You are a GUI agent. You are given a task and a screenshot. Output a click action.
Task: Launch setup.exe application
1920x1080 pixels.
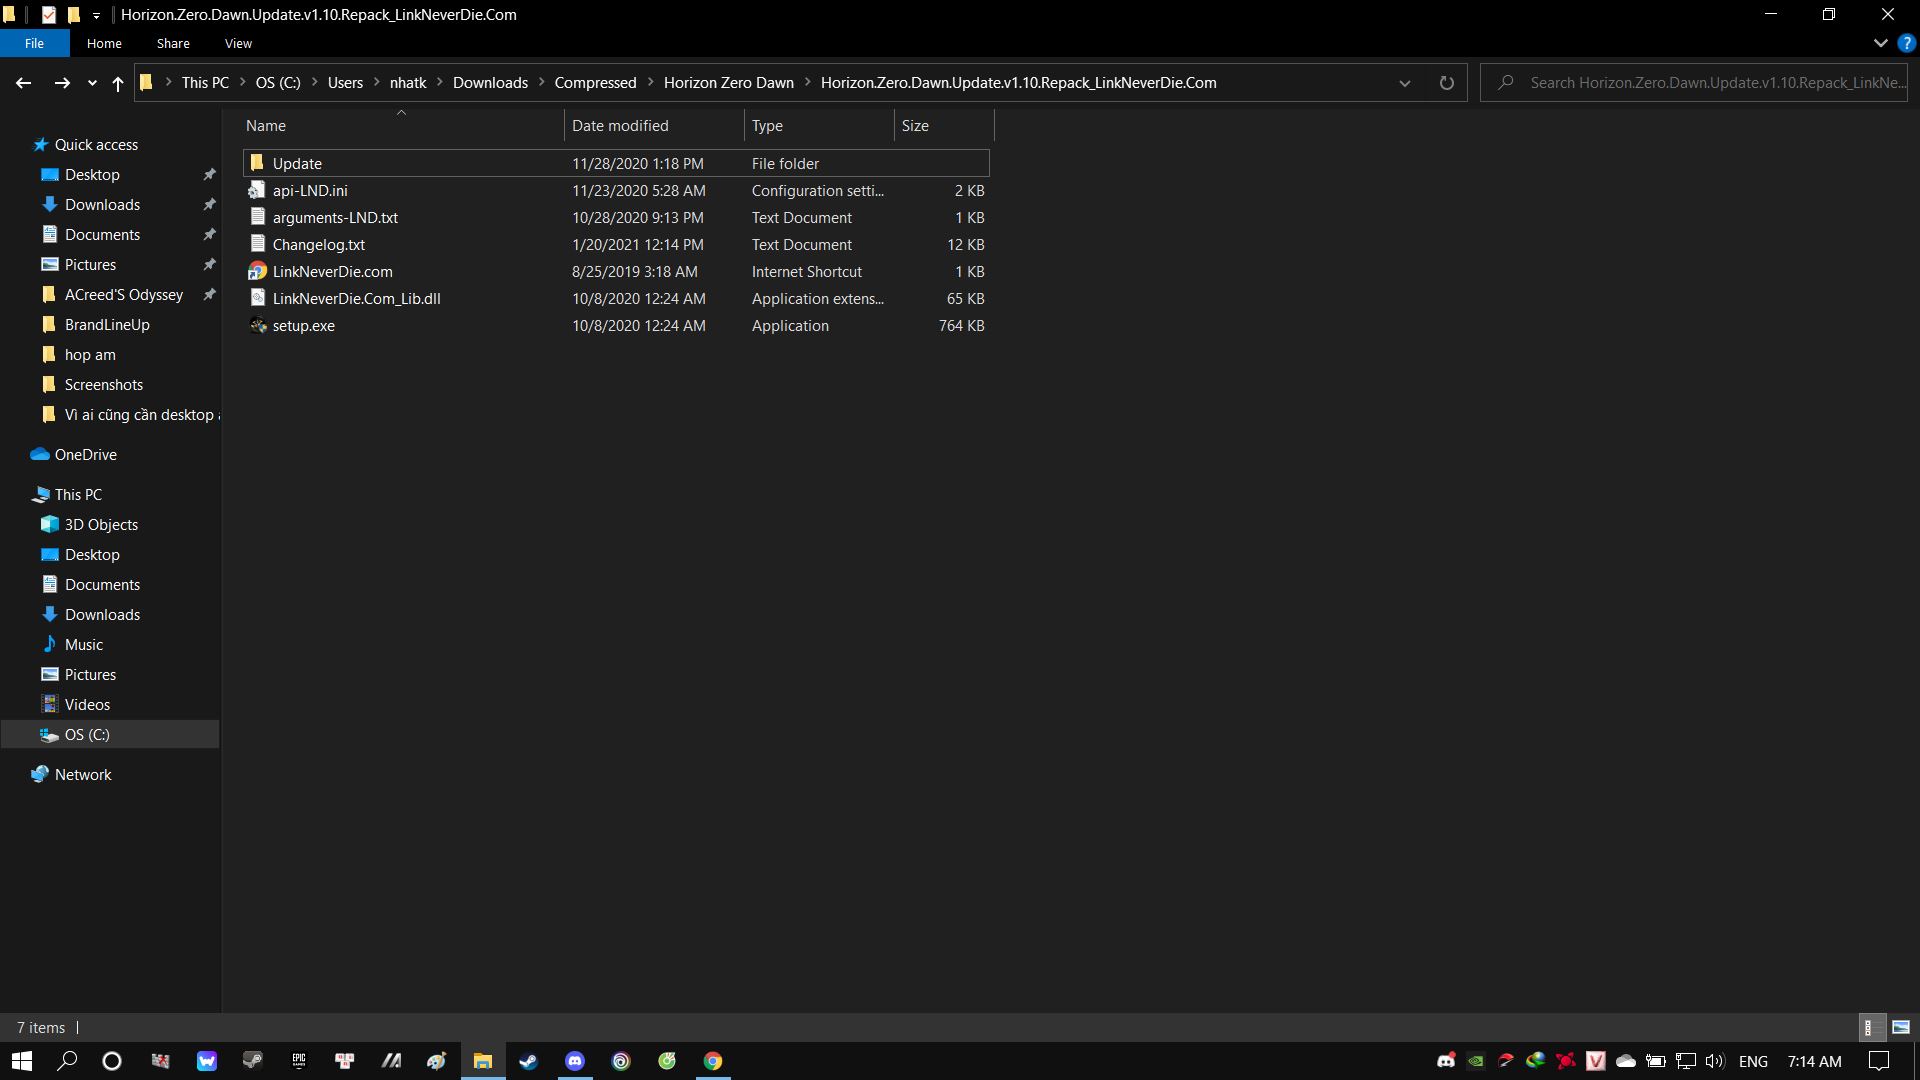coord(302,326)
